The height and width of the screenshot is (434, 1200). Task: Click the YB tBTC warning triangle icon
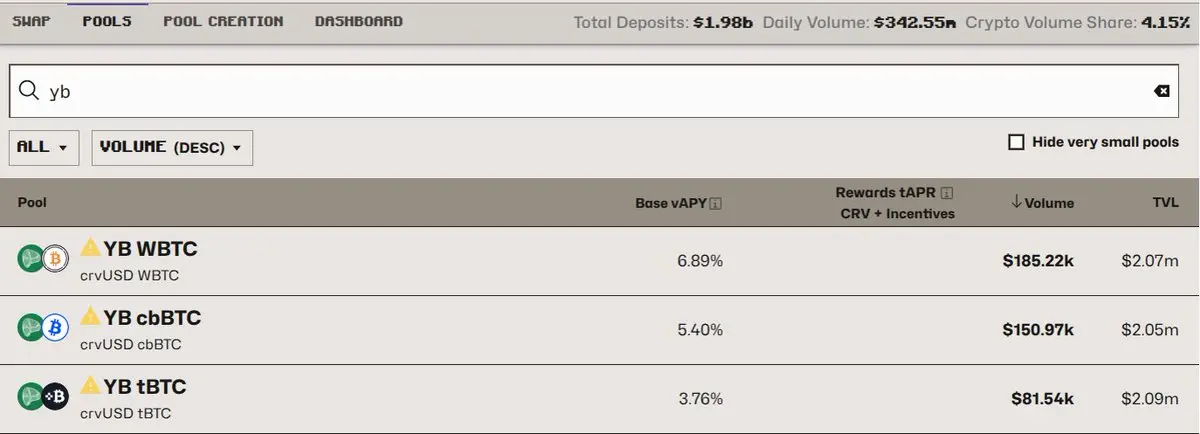(91, 385)
